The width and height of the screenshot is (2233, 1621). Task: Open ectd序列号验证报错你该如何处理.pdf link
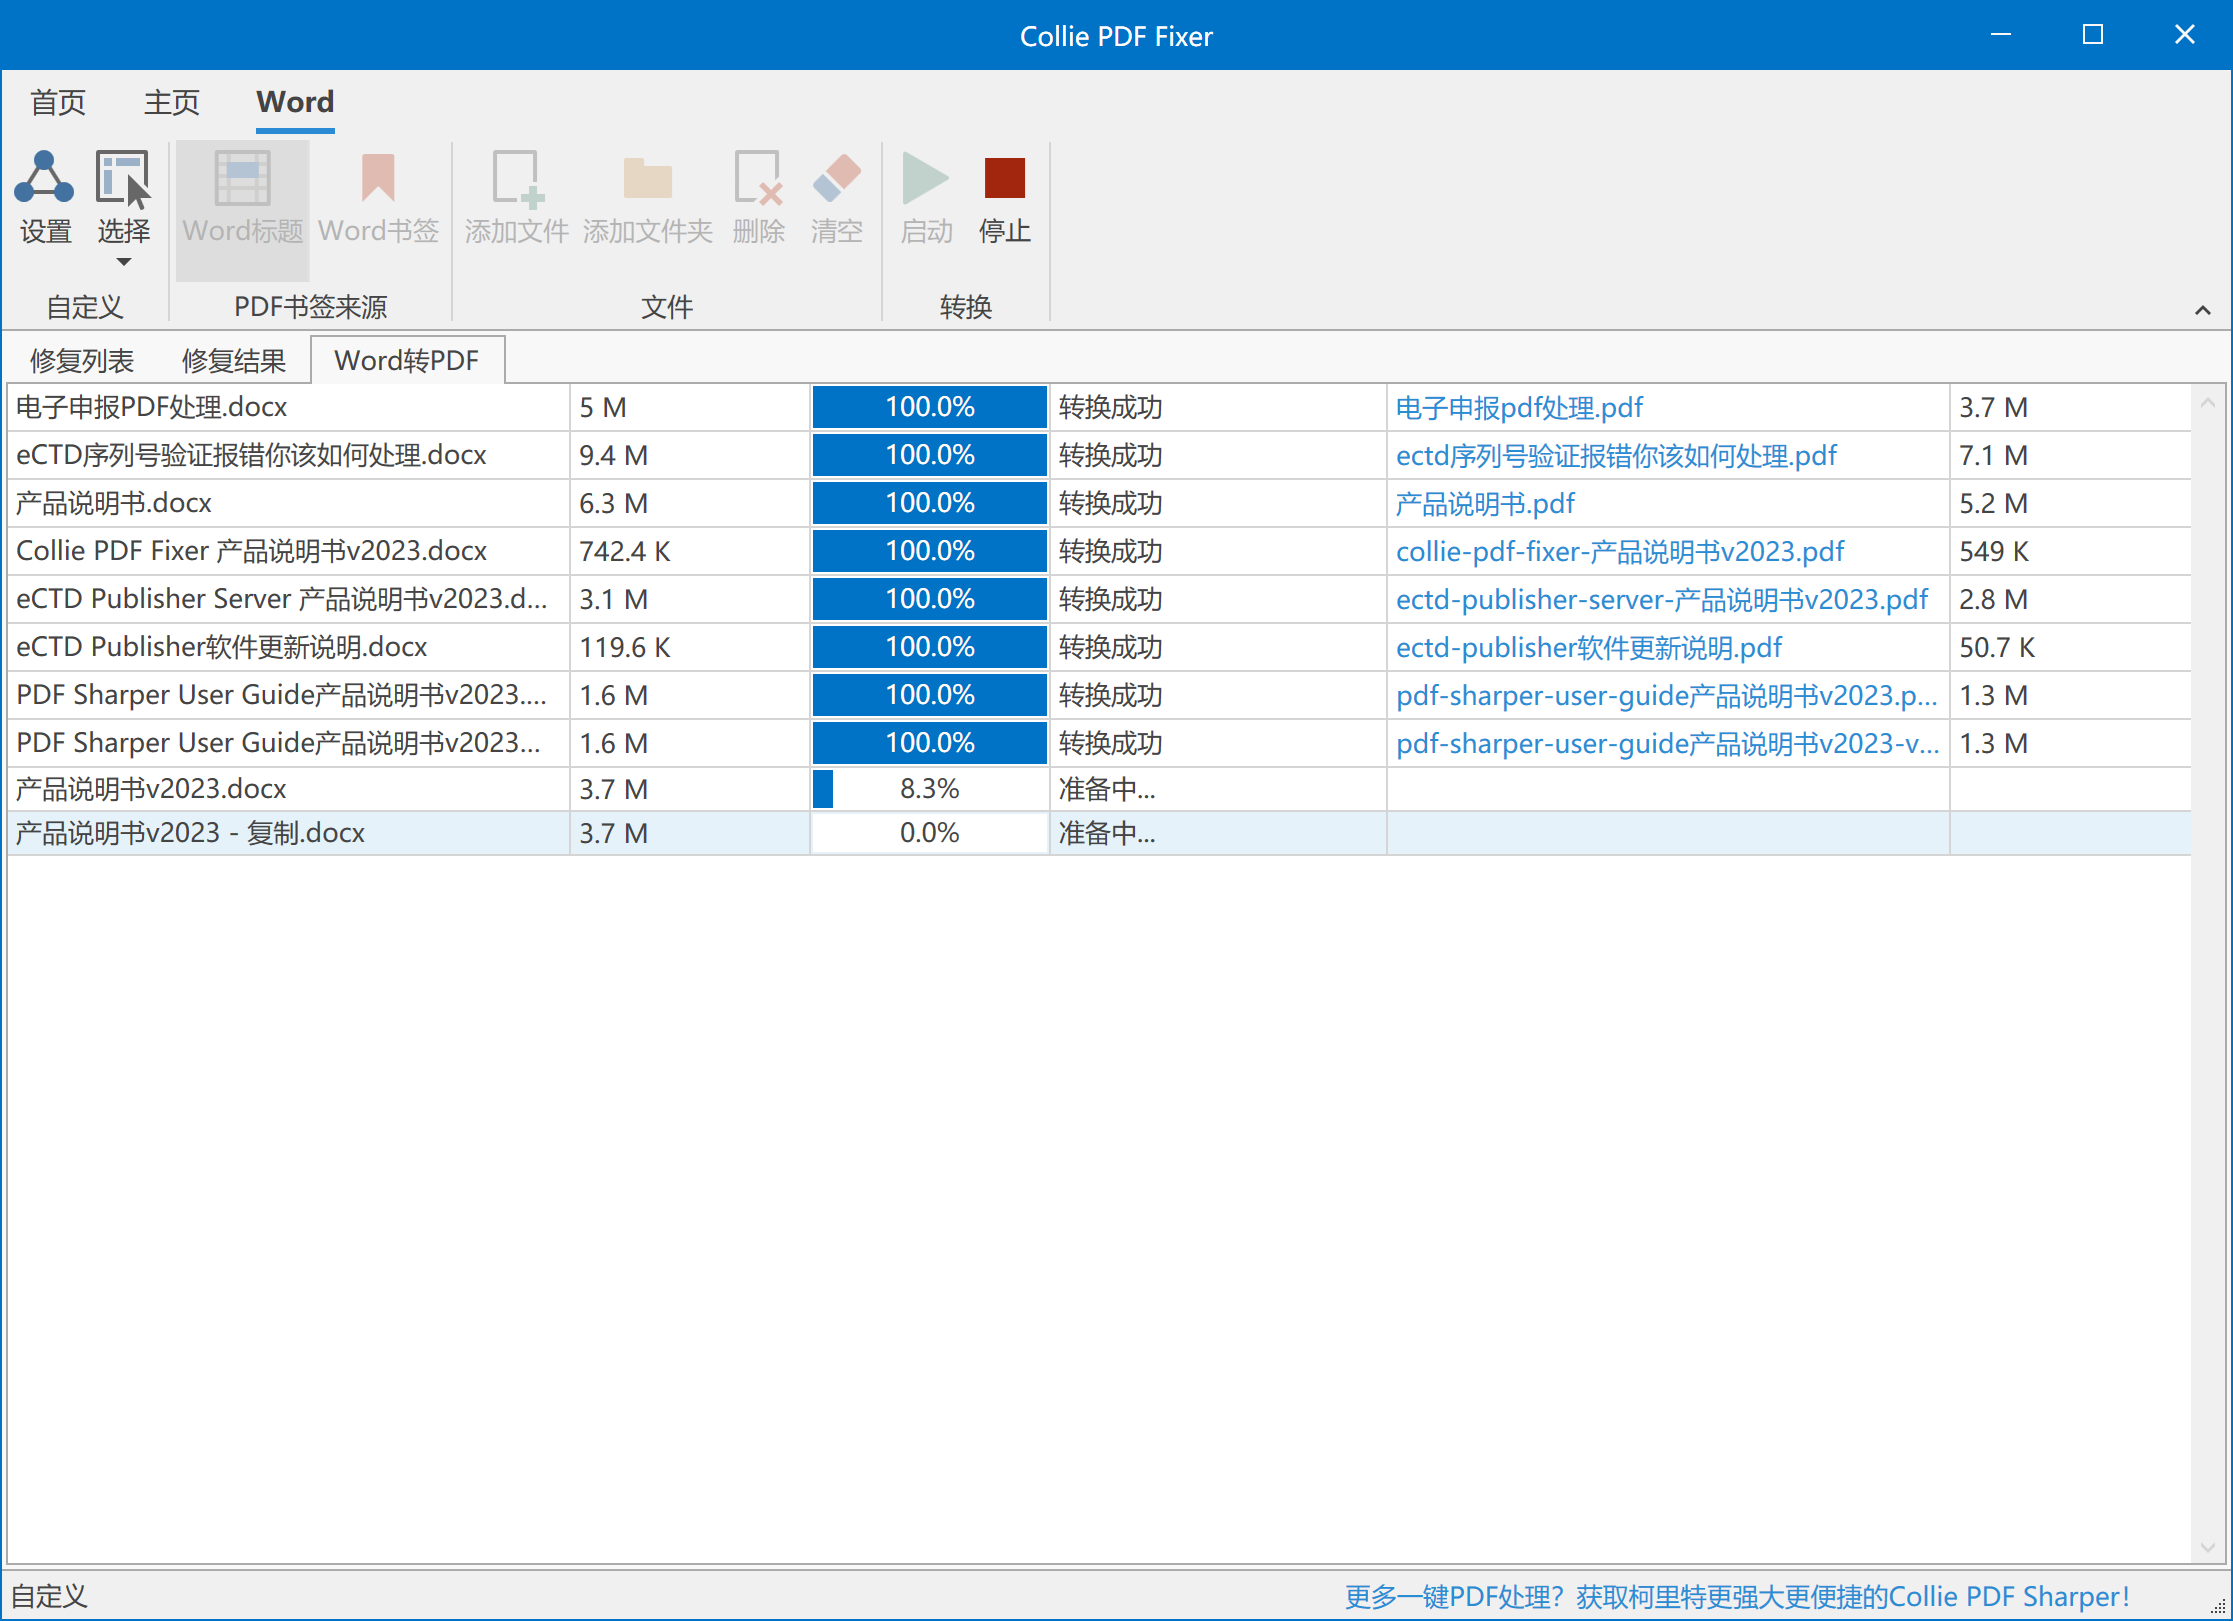(1616, 455)
